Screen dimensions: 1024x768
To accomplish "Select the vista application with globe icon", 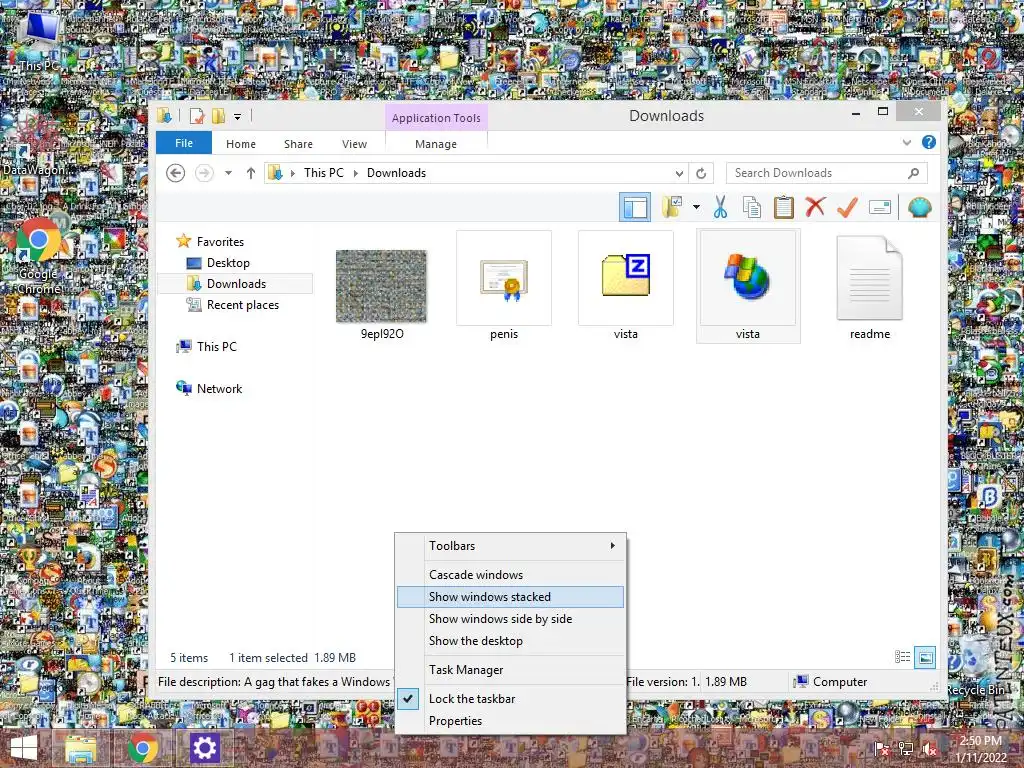I will click(x=748, y=286).
